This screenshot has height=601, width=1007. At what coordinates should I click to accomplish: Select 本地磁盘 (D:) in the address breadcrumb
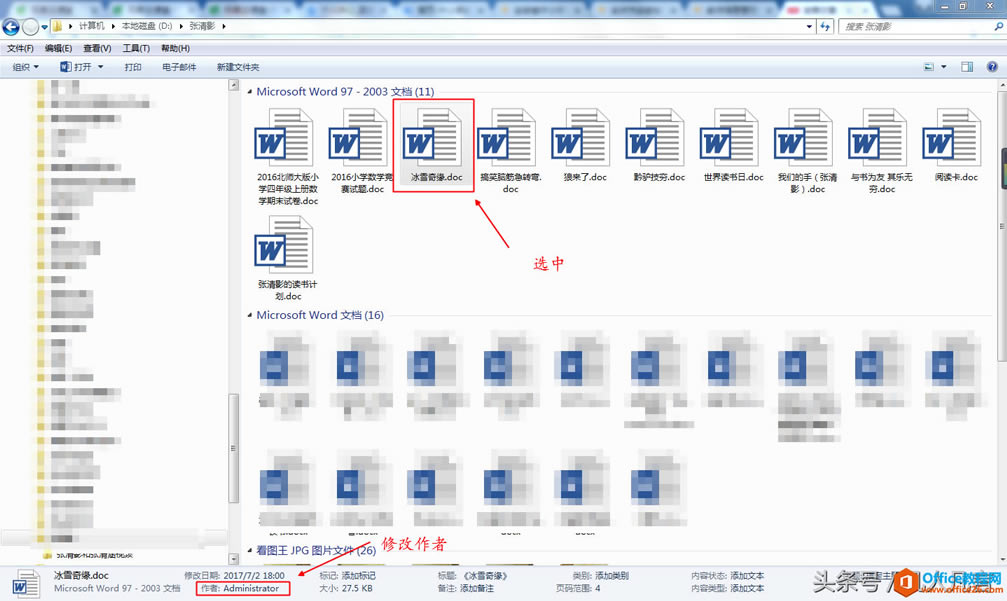click(x=147, y=26)
